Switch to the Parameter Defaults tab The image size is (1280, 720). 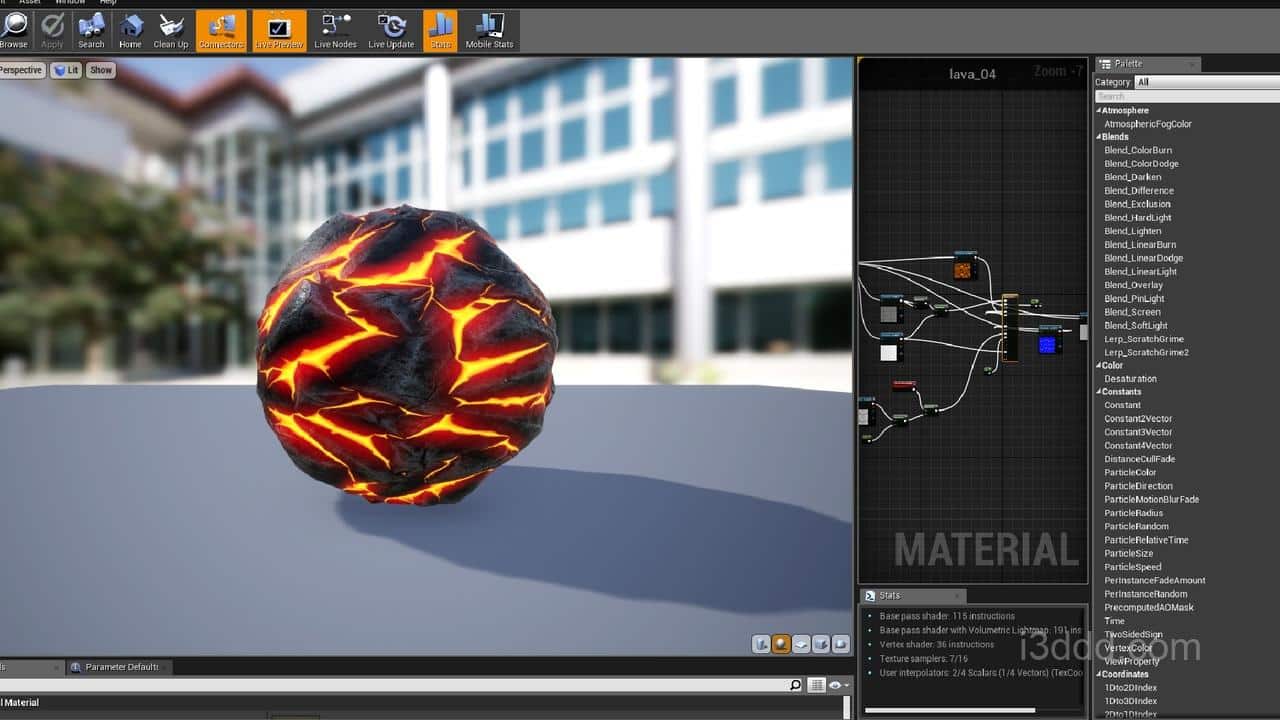(x=121, y=667)
